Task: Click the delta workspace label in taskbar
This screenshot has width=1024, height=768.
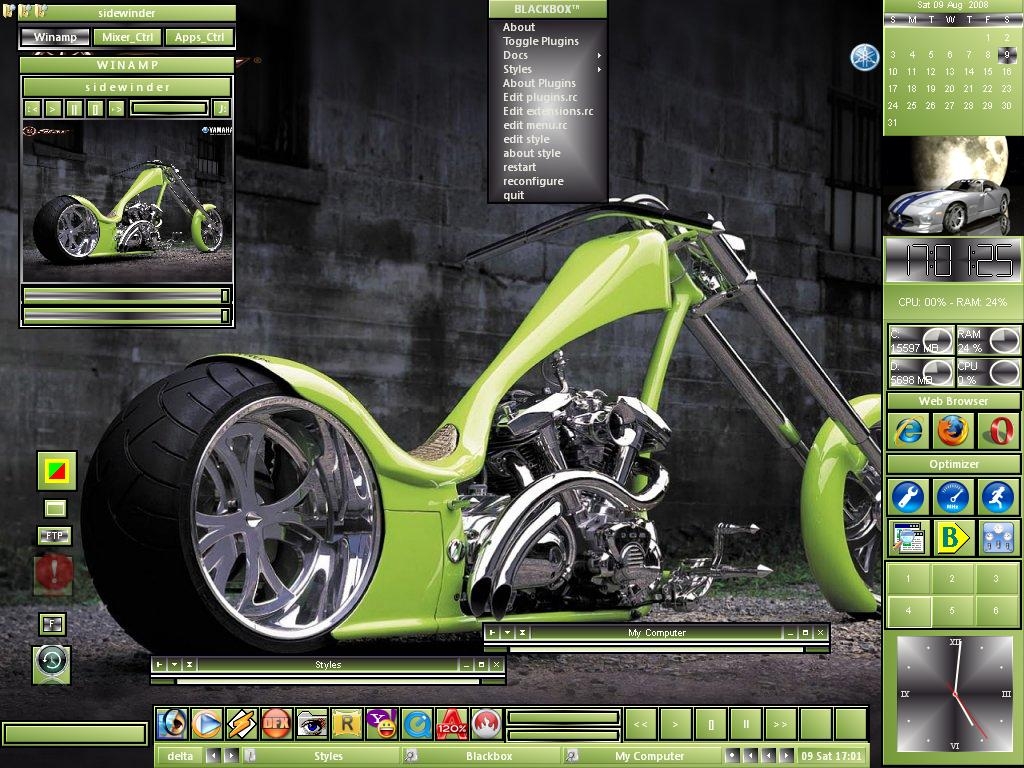Action: pos(180,756)
